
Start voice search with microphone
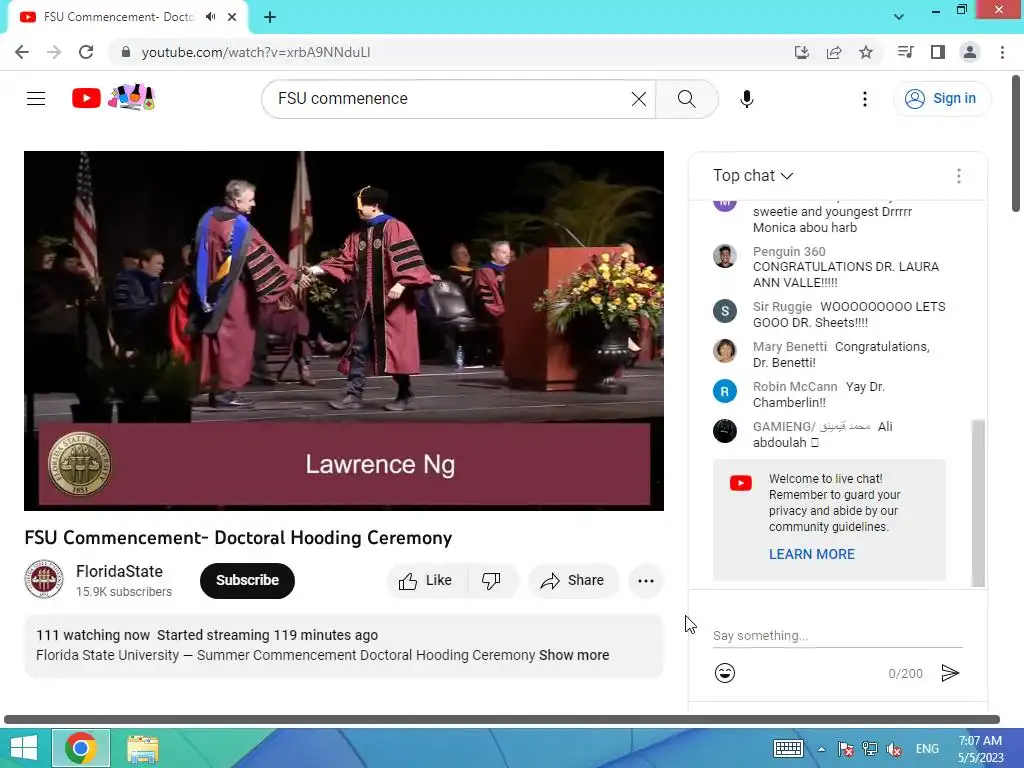coord(746,99)
